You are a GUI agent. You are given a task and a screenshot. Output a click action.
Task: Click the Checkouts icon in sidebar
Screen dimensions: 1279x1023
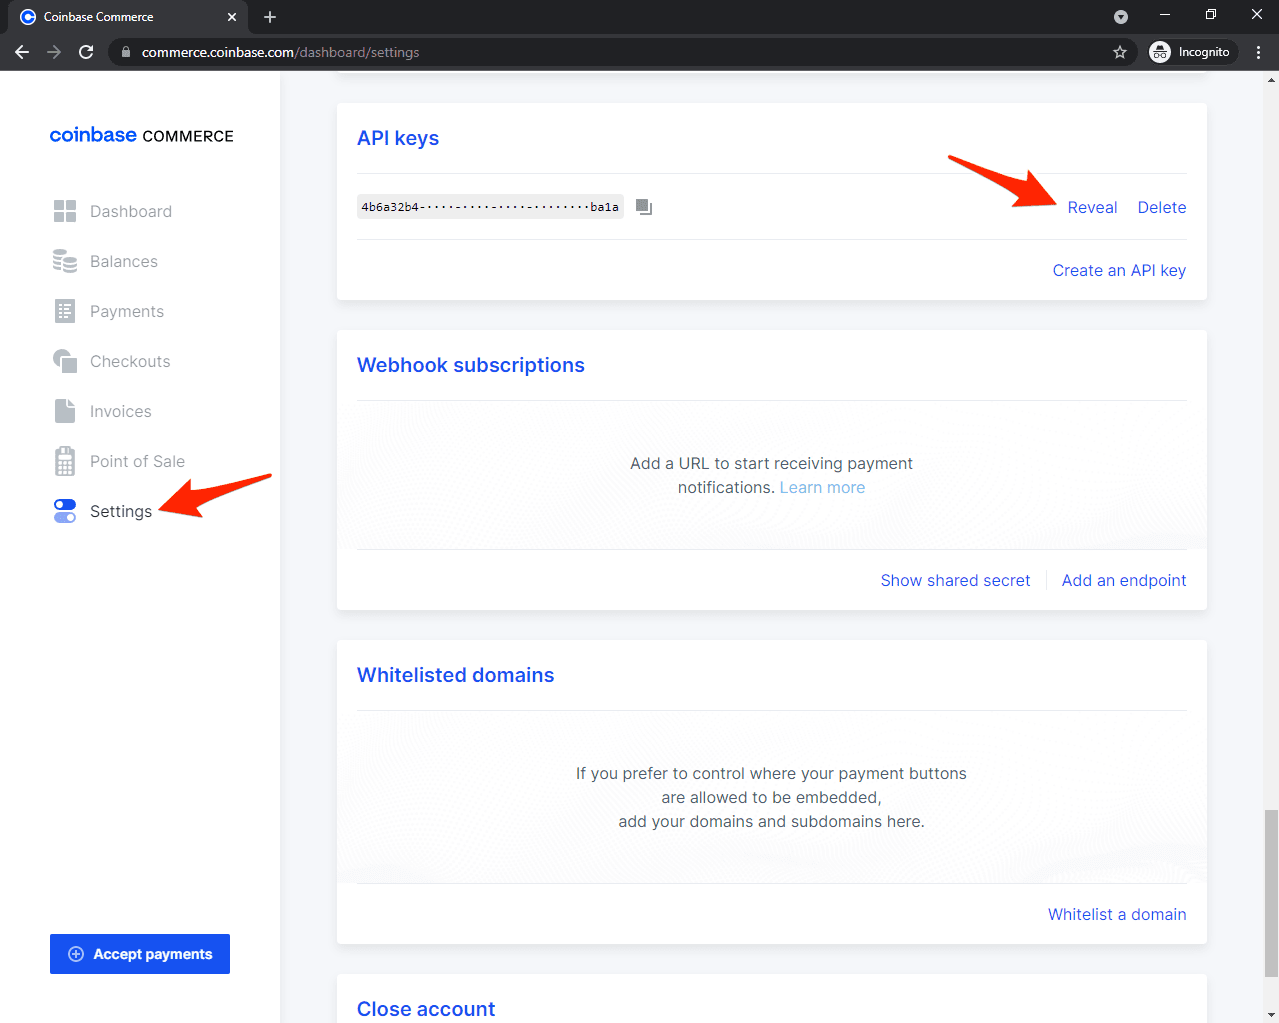point(65,361)
